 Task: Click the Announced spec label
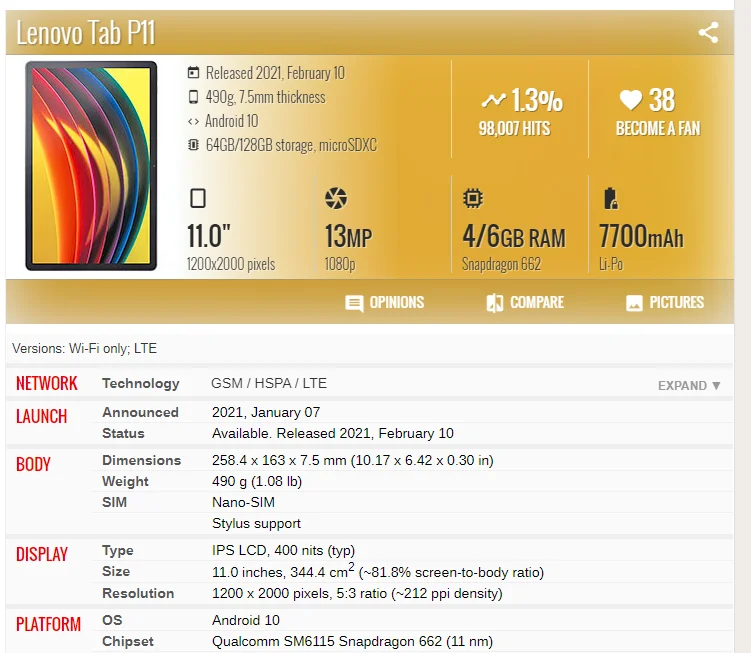pos(140,412)
